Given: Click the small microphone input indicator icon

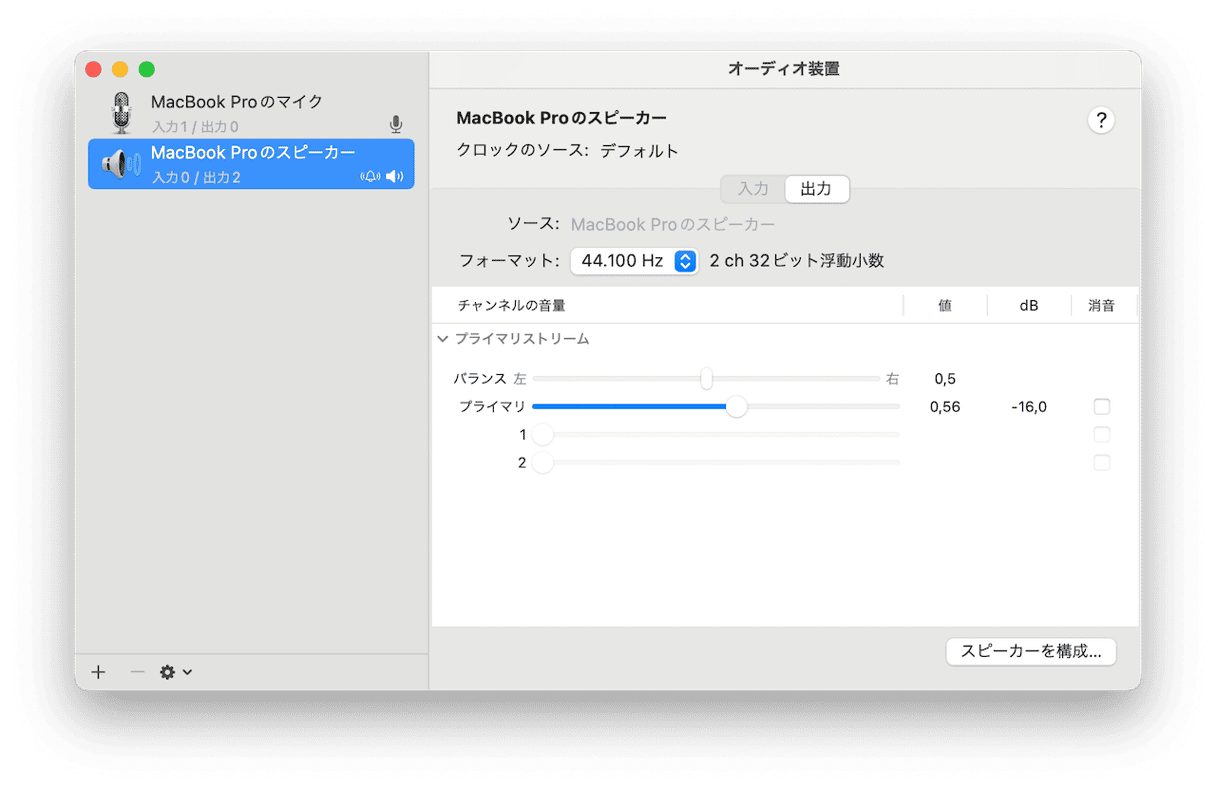Looking at the screenshot, I should click(x=396, y=125).
